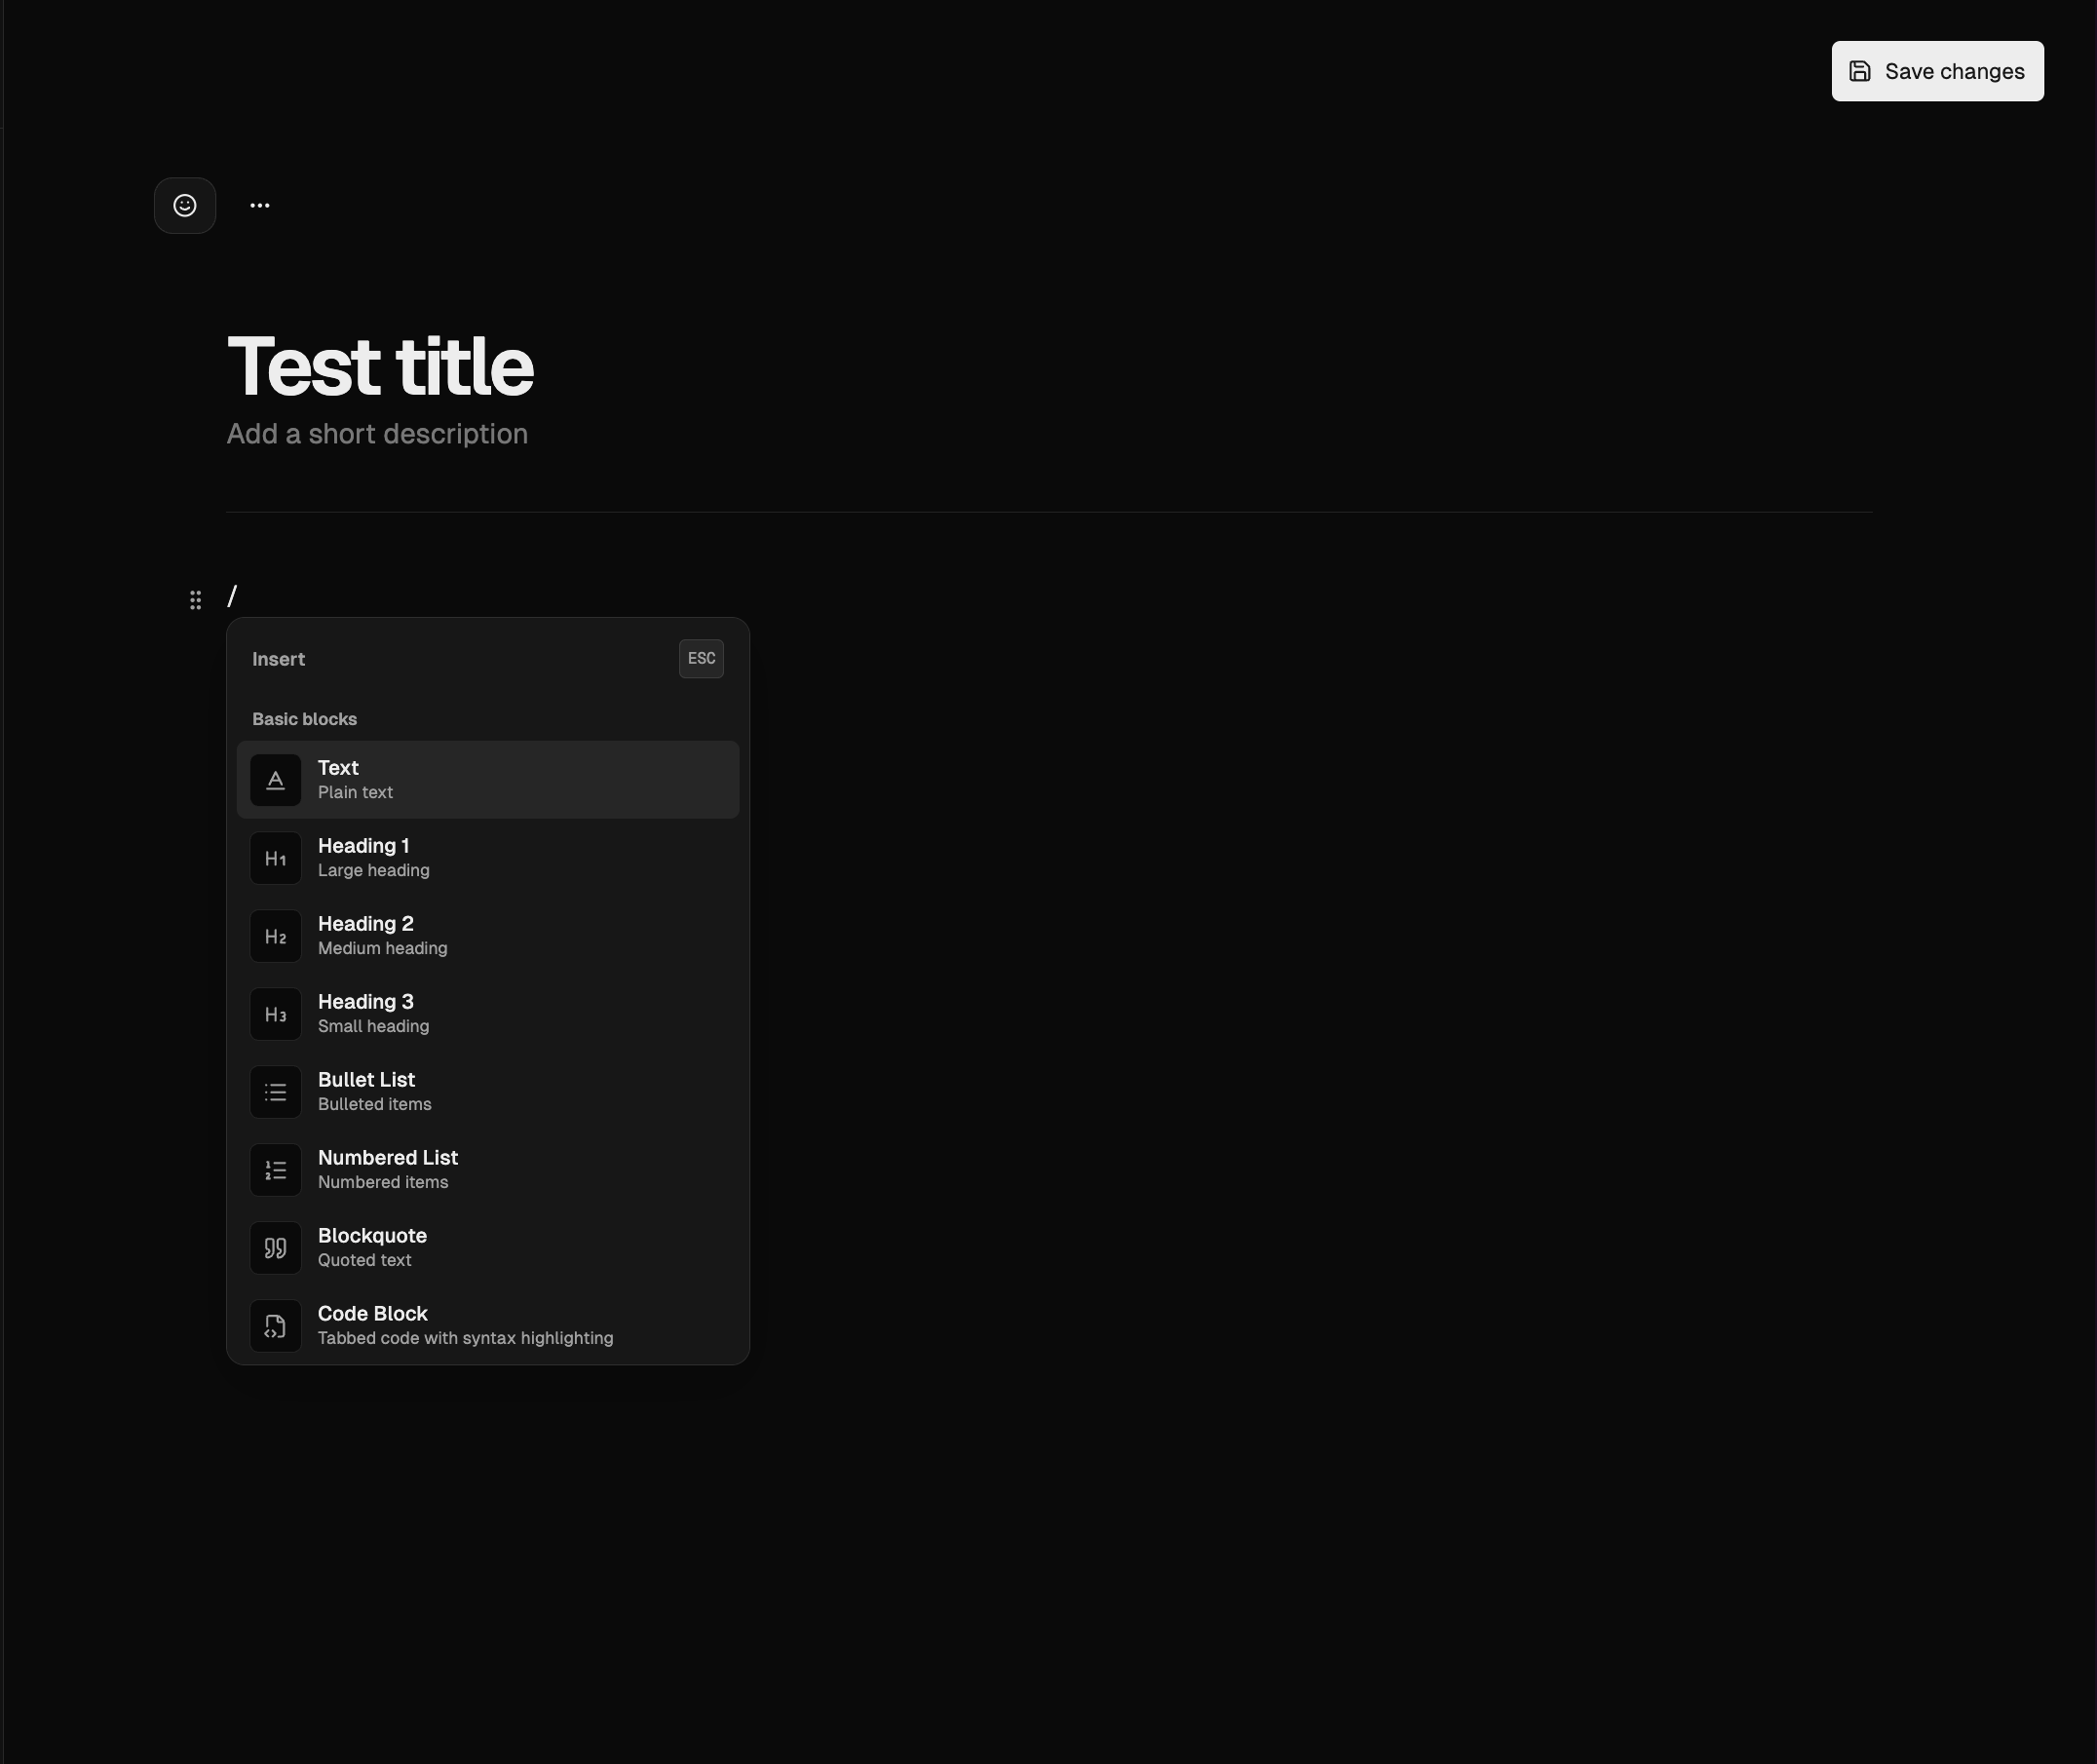2097x1764 pixels.
Task: Click the 'Insert' menu header text
Action: point(279,660)
